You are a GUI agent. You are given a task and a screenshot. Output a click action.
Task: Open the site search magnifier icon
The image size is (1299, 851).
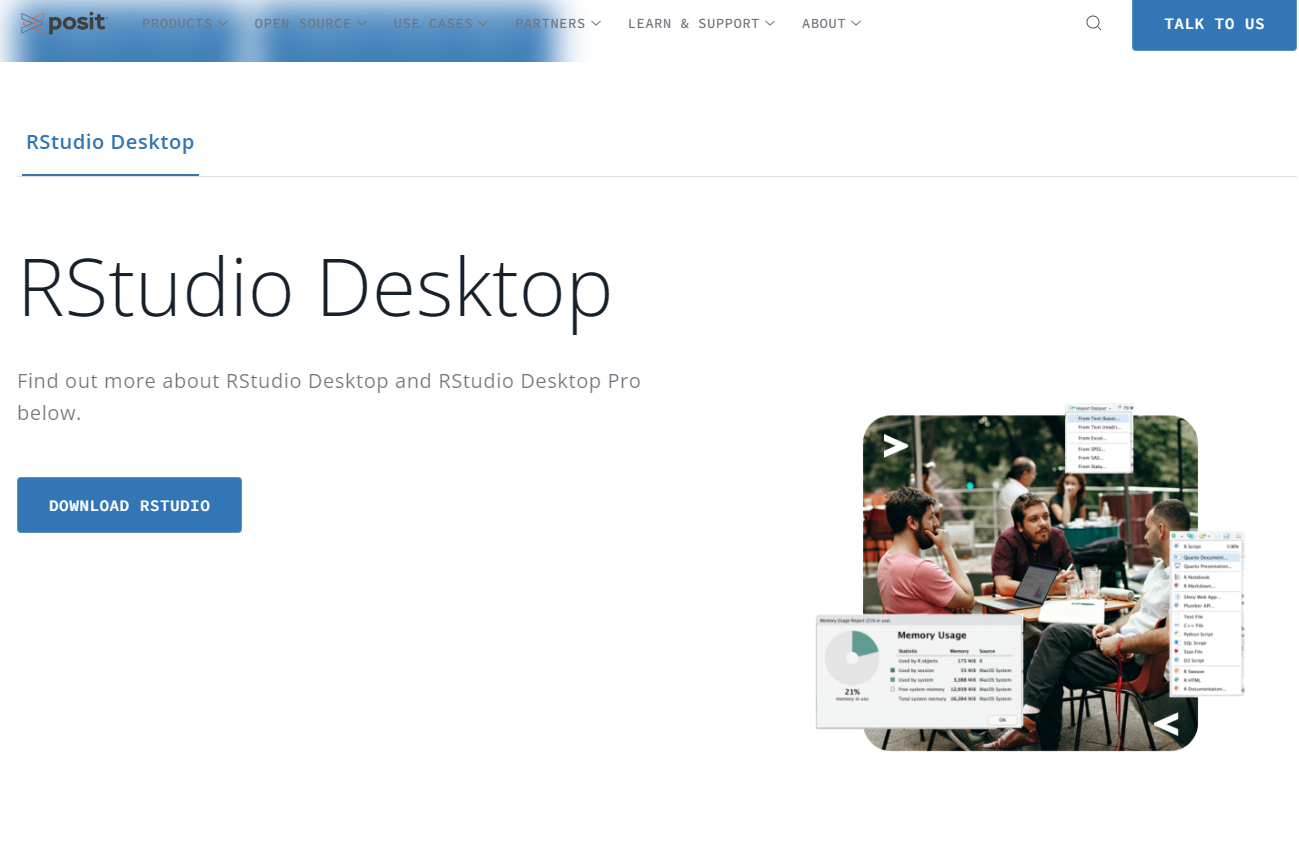(x=1094, y=23)
